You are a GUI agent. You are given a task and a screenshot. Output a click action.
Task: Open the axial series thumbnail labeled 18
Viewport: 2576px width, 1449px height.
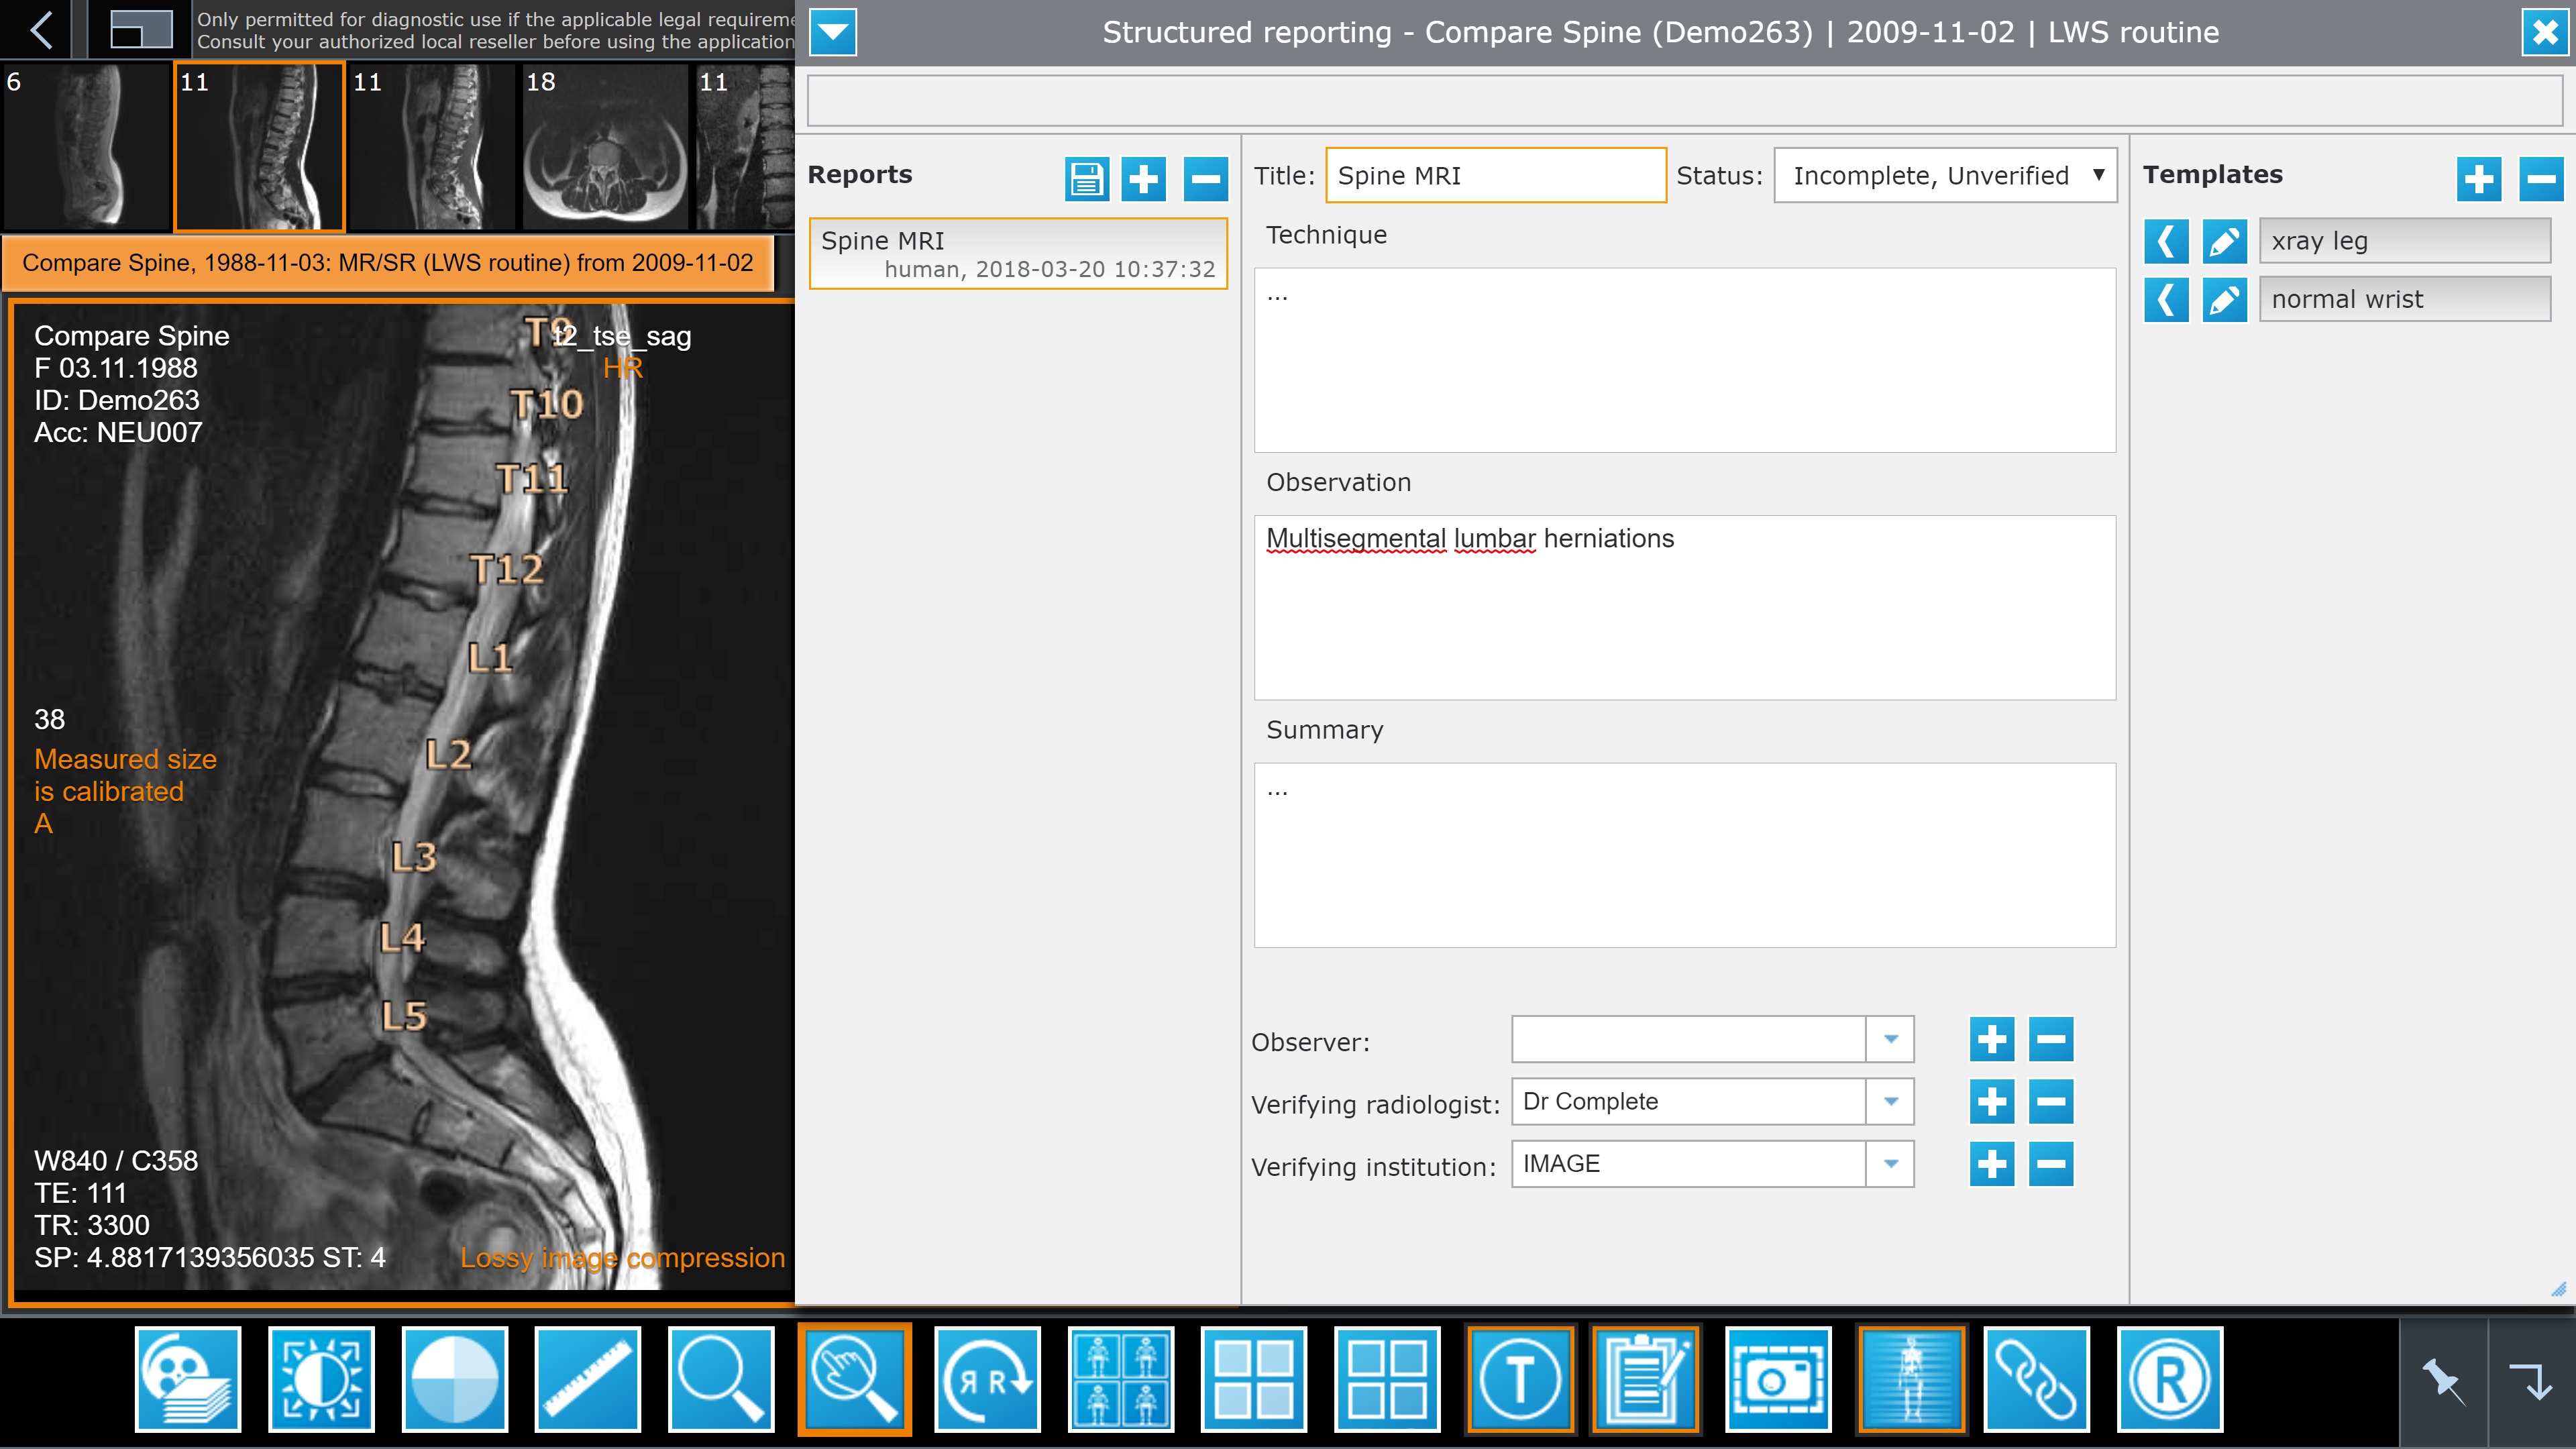point(604,146)
